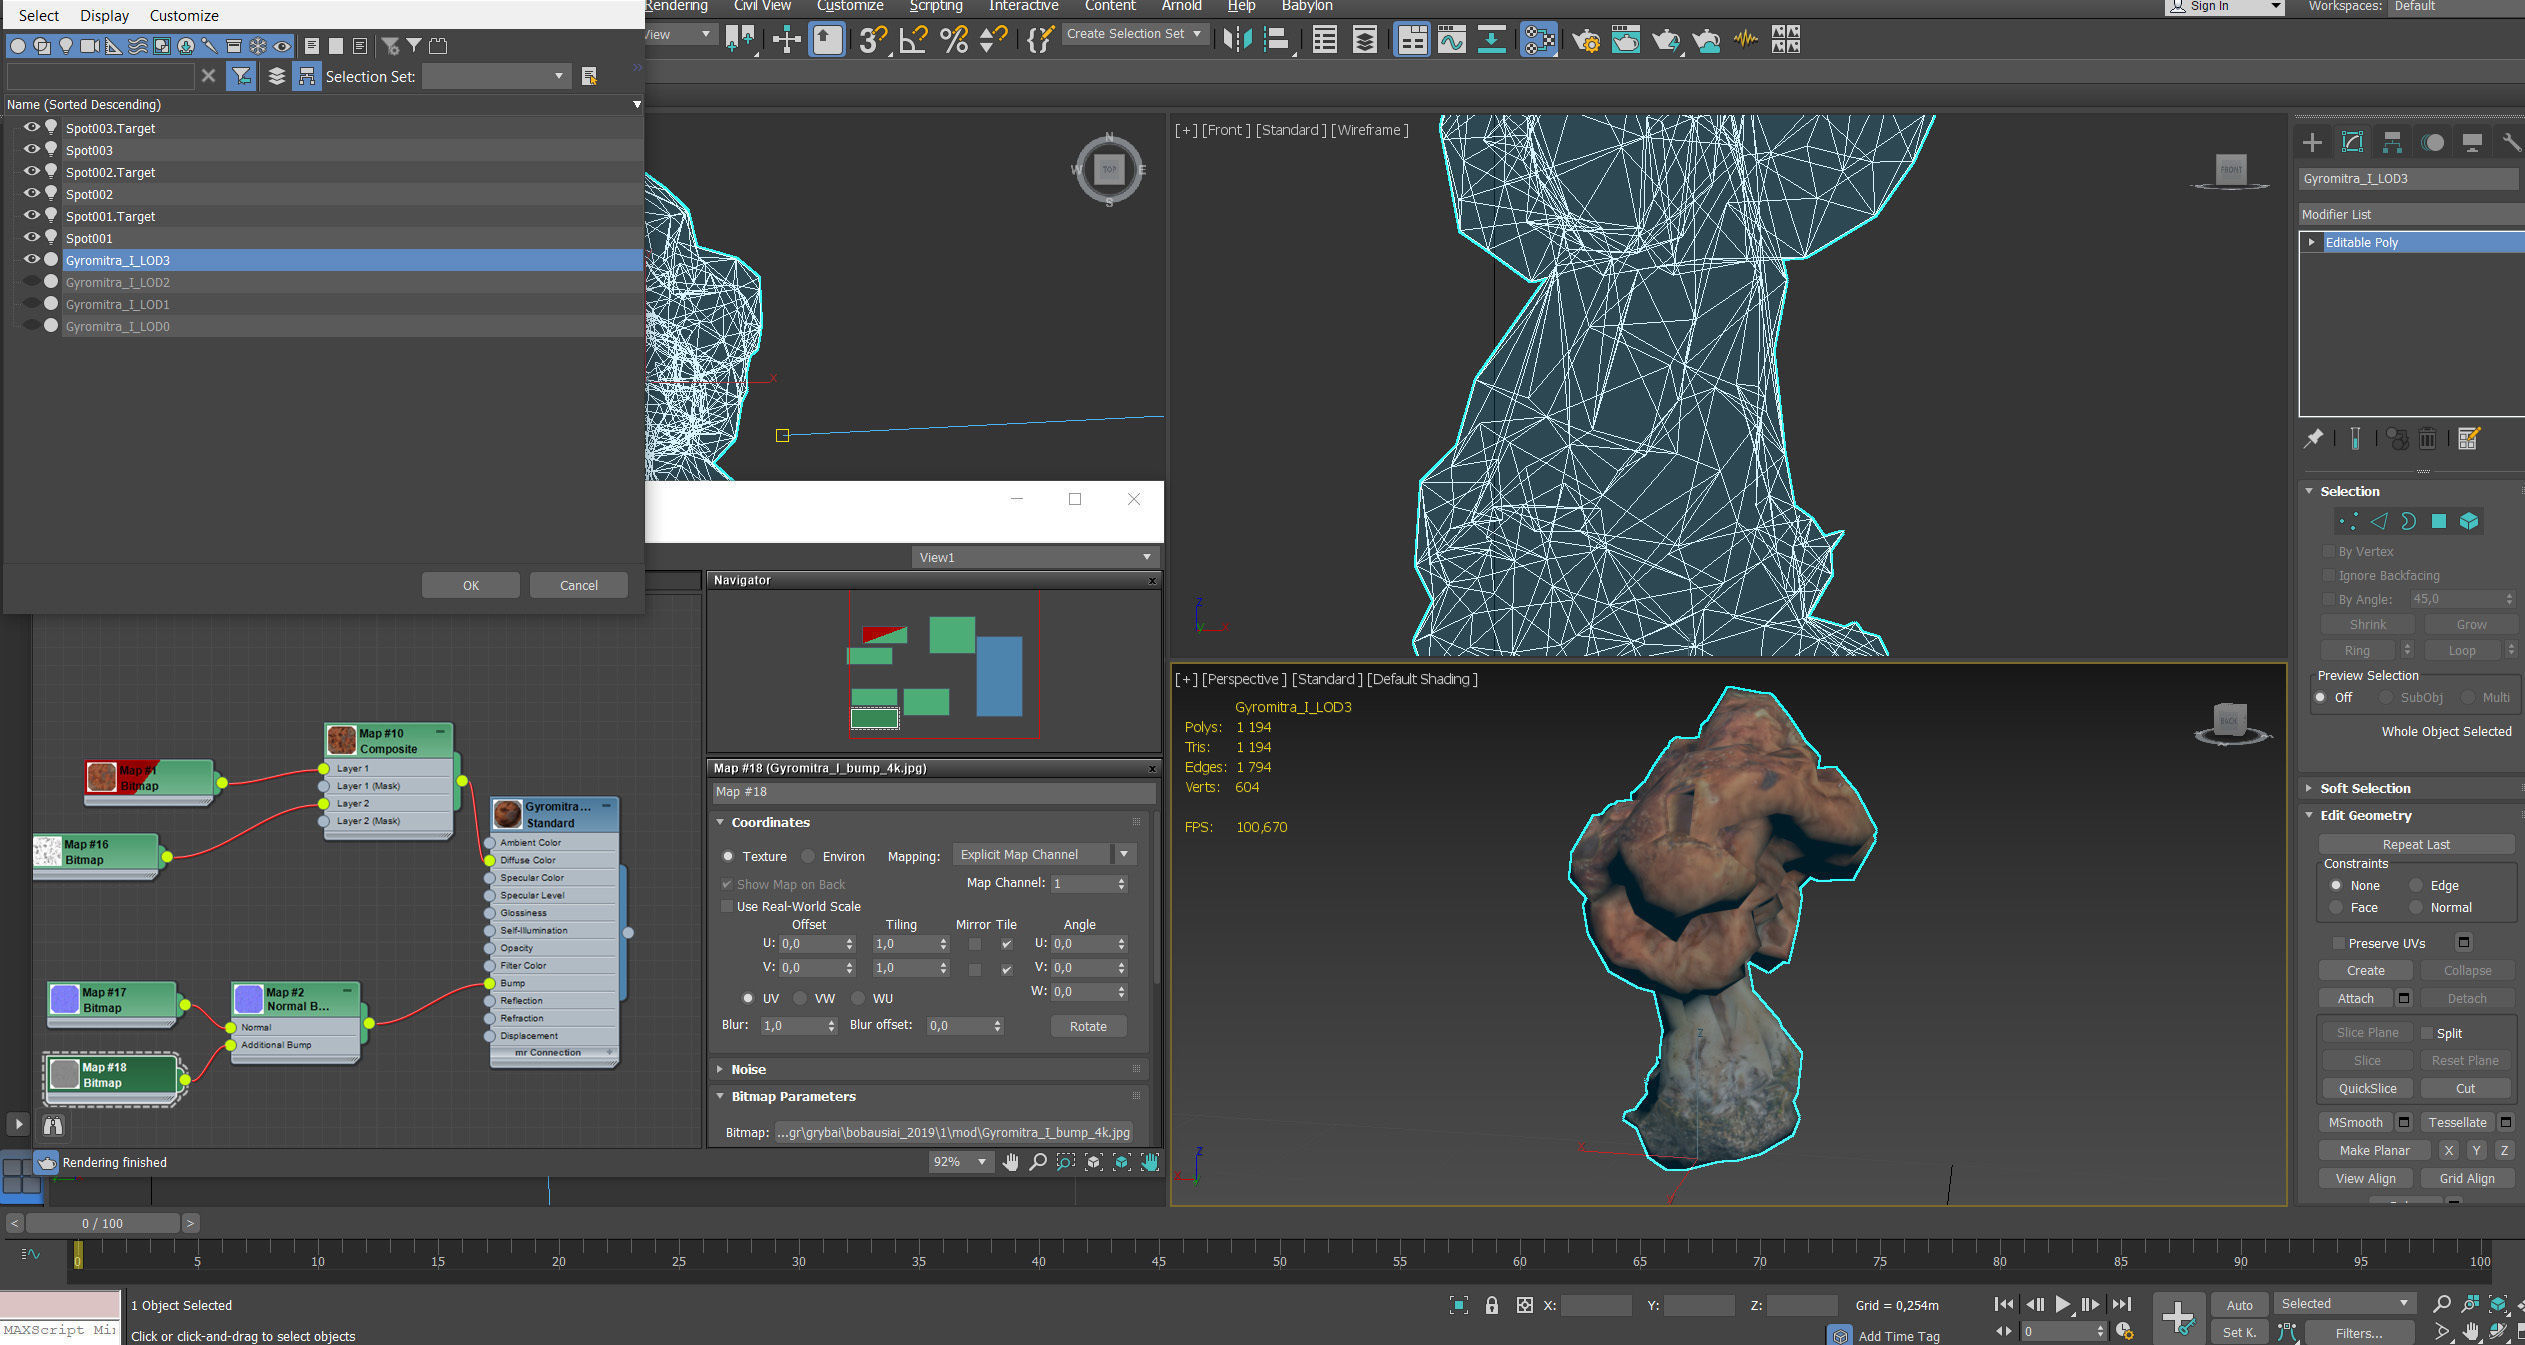Viewport: 2525px width, 1345px height.
Task: Open the Scripting menu
Action: [935, 6]
